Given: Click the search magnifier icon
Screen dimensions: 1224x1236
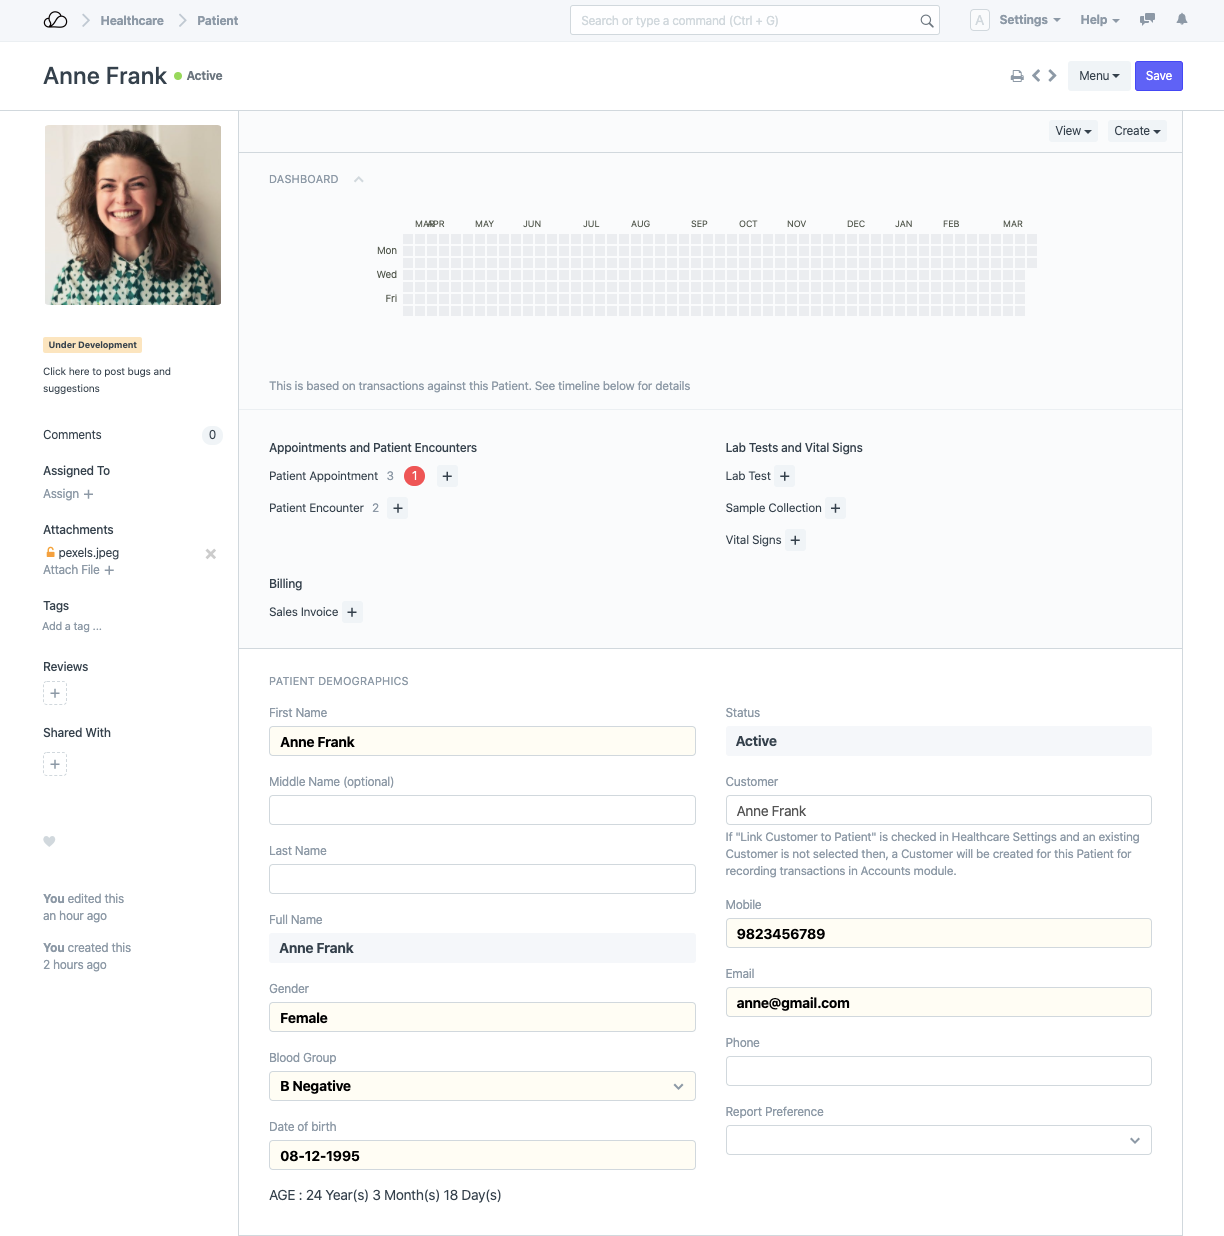Looking at the screenshot, I should [x=926, y=20].
